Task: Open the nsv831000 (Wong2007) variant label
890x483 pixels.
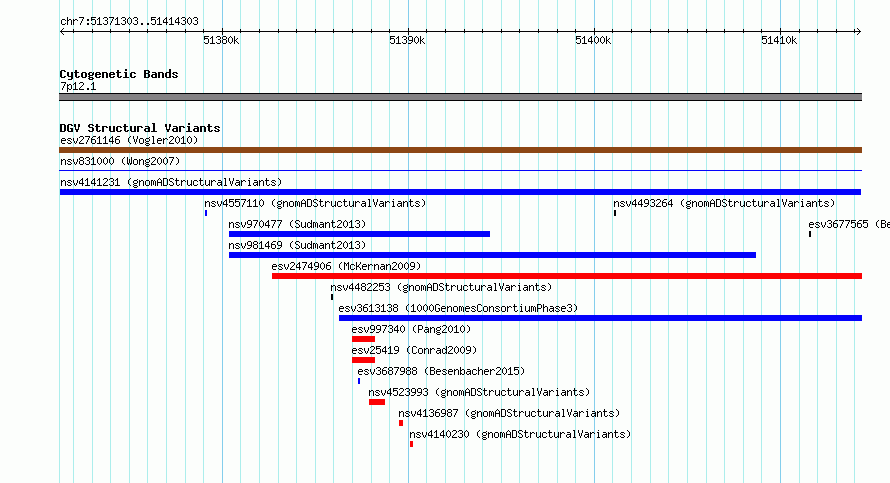Action: pos(120,161)
